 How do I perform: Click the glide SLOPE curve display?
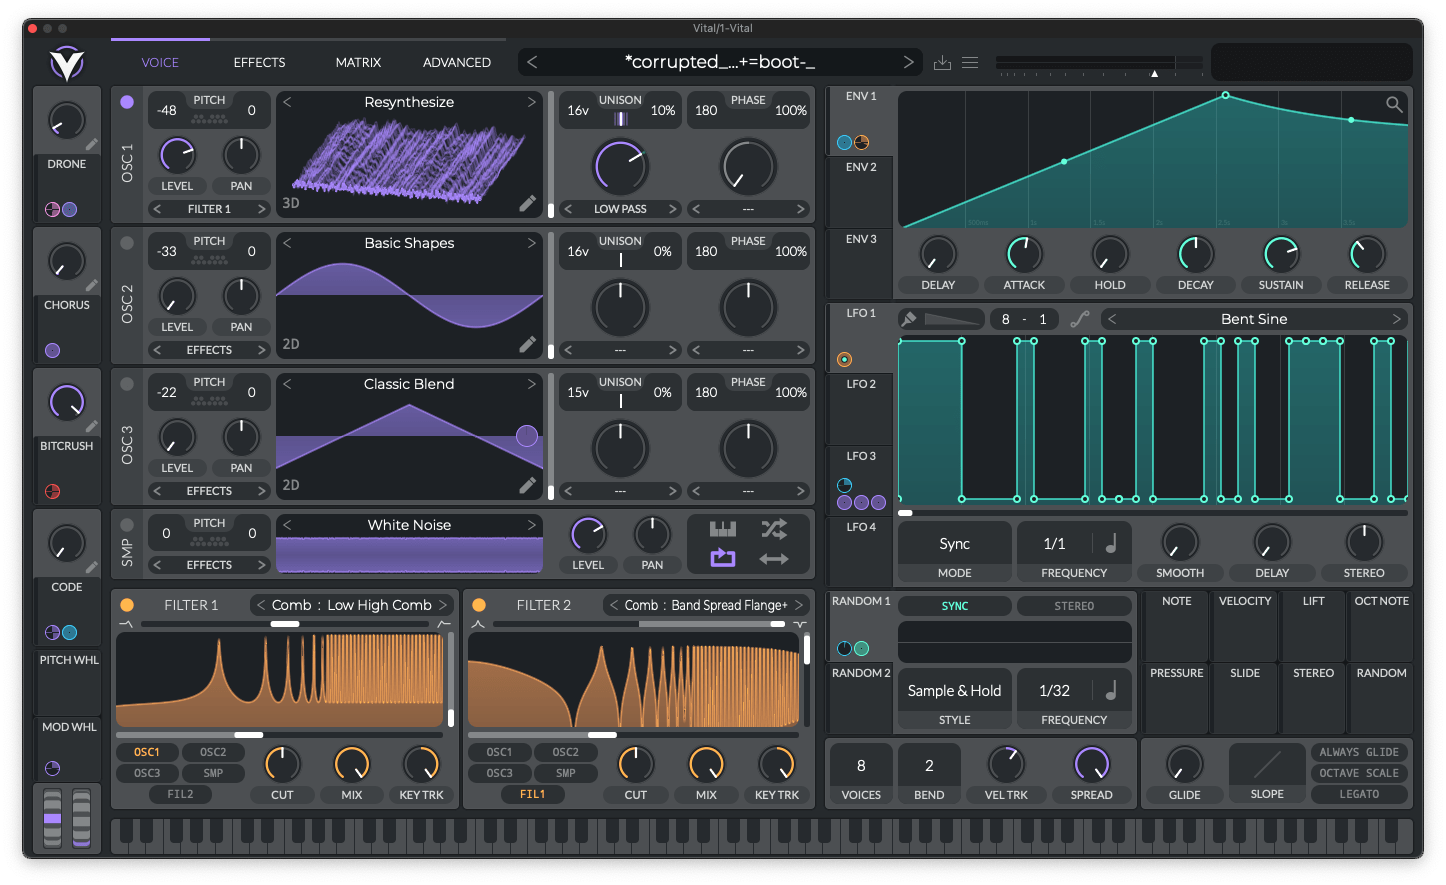[x=1267, y=765]
